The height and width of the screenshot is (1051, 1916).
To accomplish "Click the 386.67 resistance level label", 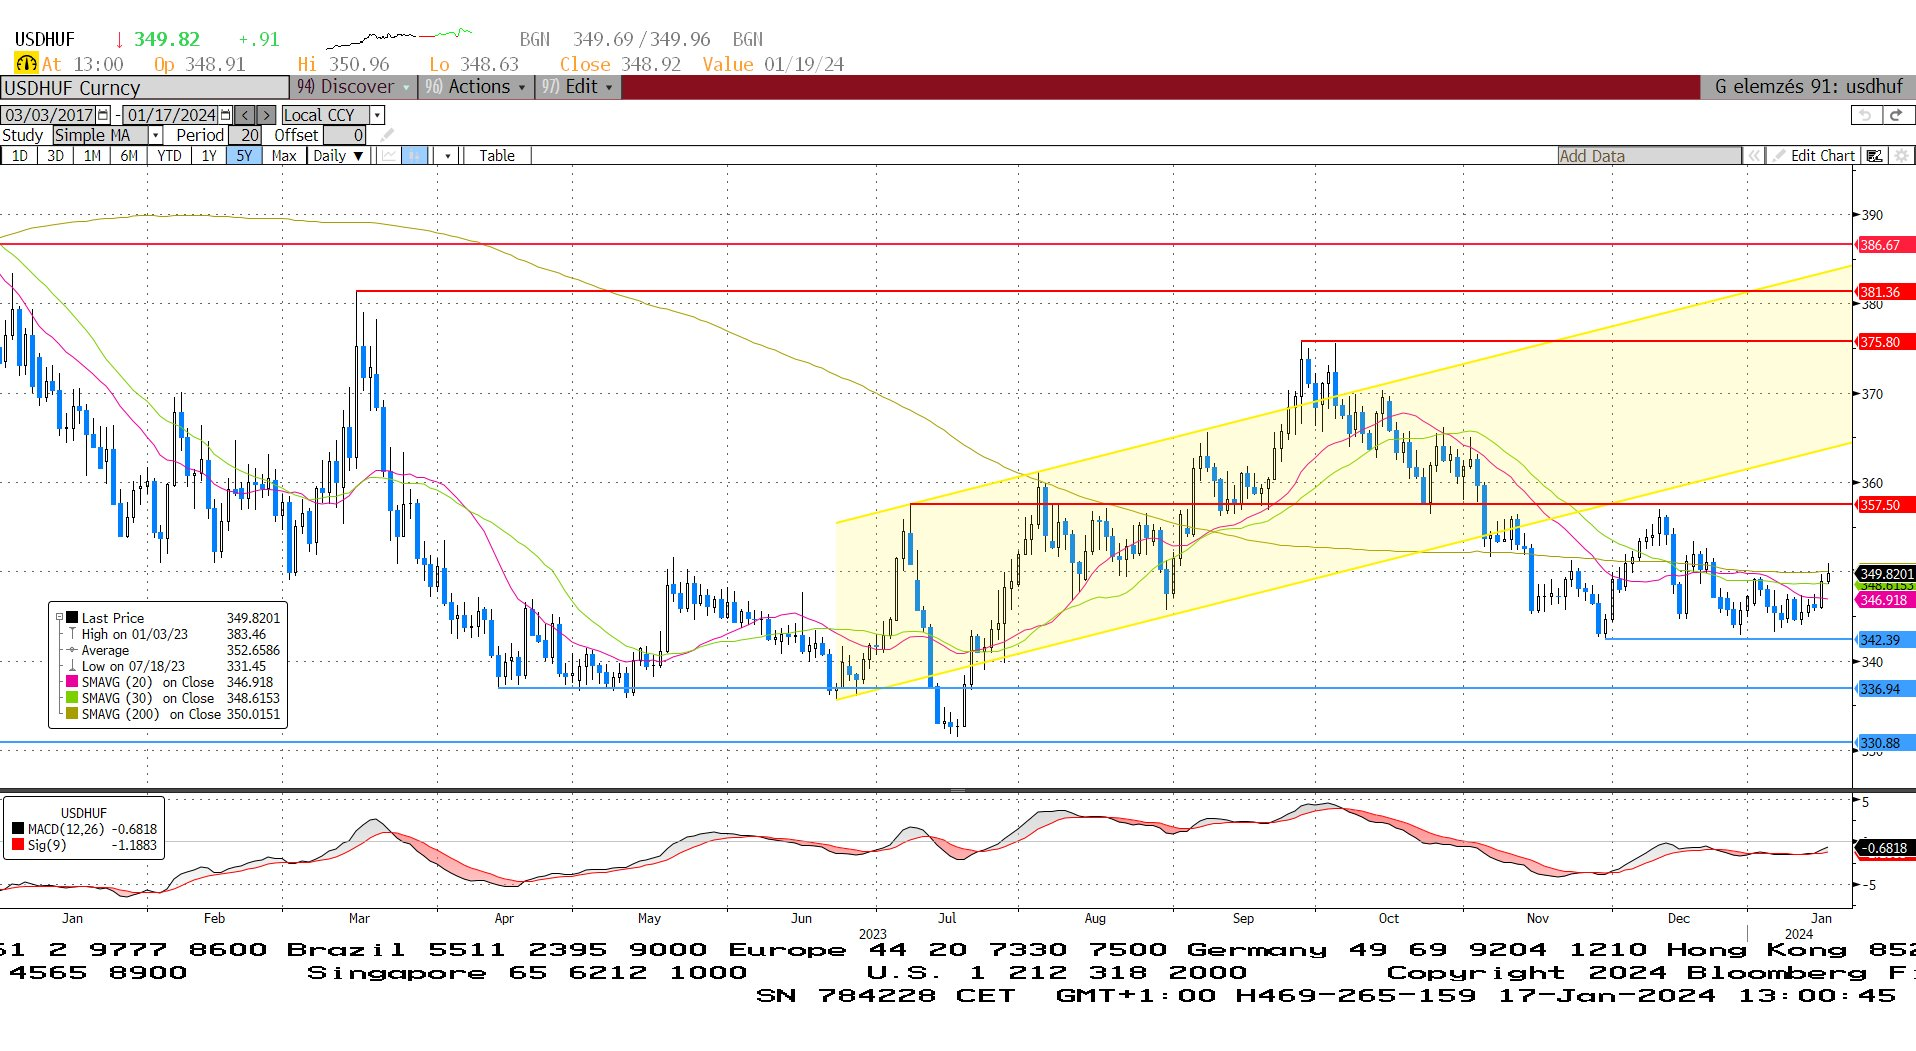I will [x=1884, y=245].
